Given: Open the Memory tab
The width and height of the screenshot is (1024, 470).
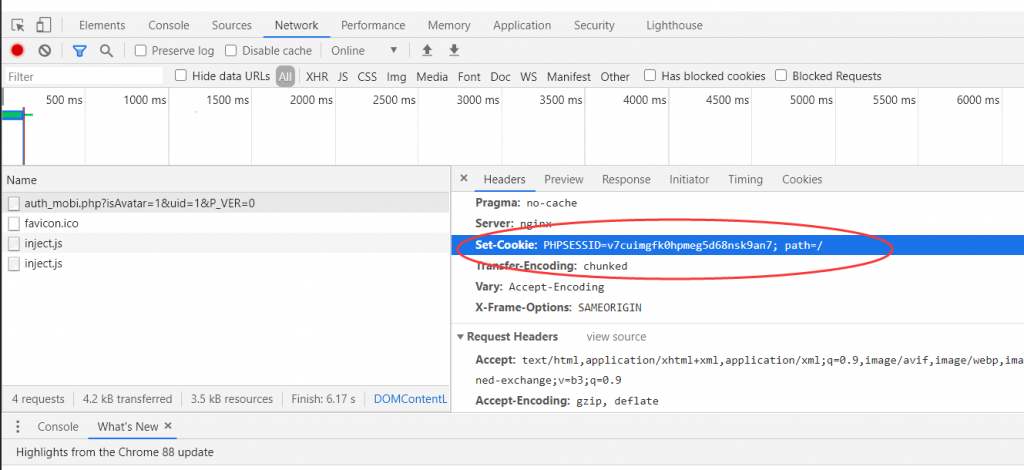Looking at the screenshot, I should coord(449,25).
